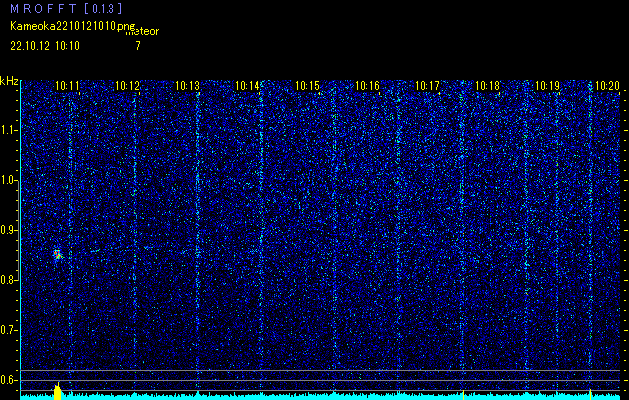The width and height of the screenshot is (629, 400).
Task: Click the 10:13 time label
Action: click(187, 86)
